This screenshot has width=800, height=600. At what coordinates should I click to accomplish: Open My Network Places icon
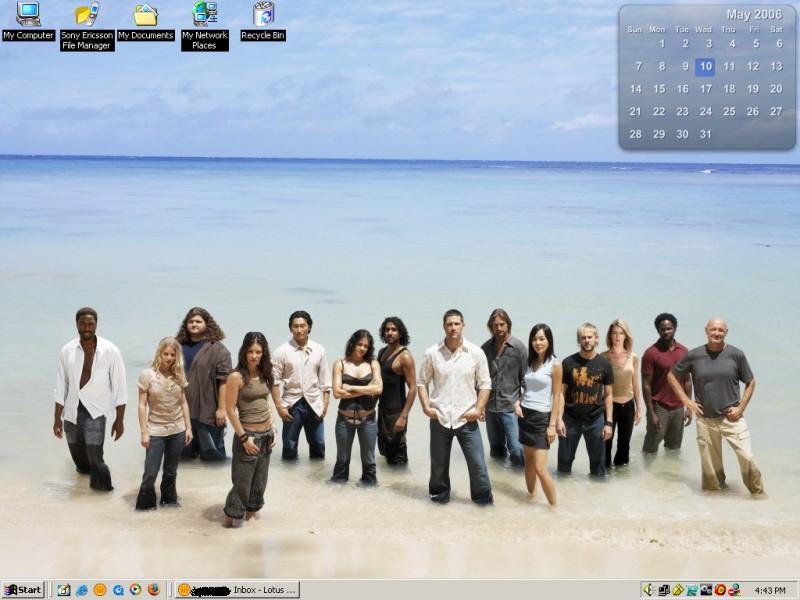point(205,26)
